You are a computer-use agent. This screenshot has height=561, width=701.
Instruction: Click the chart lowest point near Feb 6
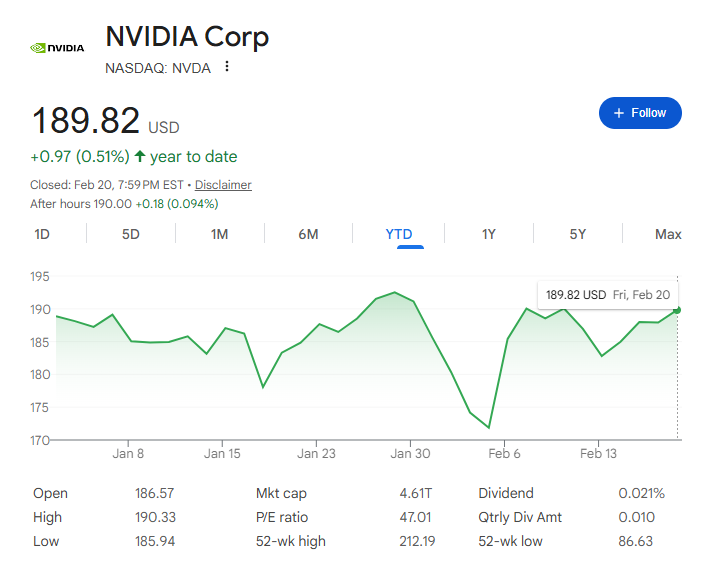[489, 428]
